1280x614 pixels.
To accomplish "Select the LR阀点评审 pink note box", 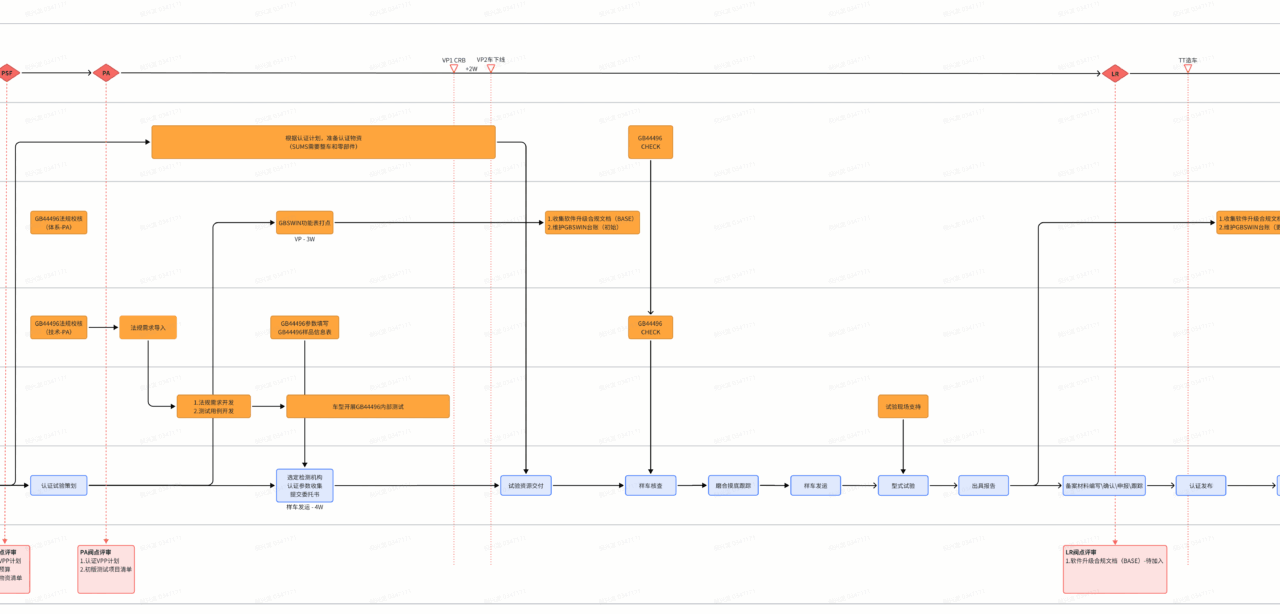I will tap(1115, 568).
